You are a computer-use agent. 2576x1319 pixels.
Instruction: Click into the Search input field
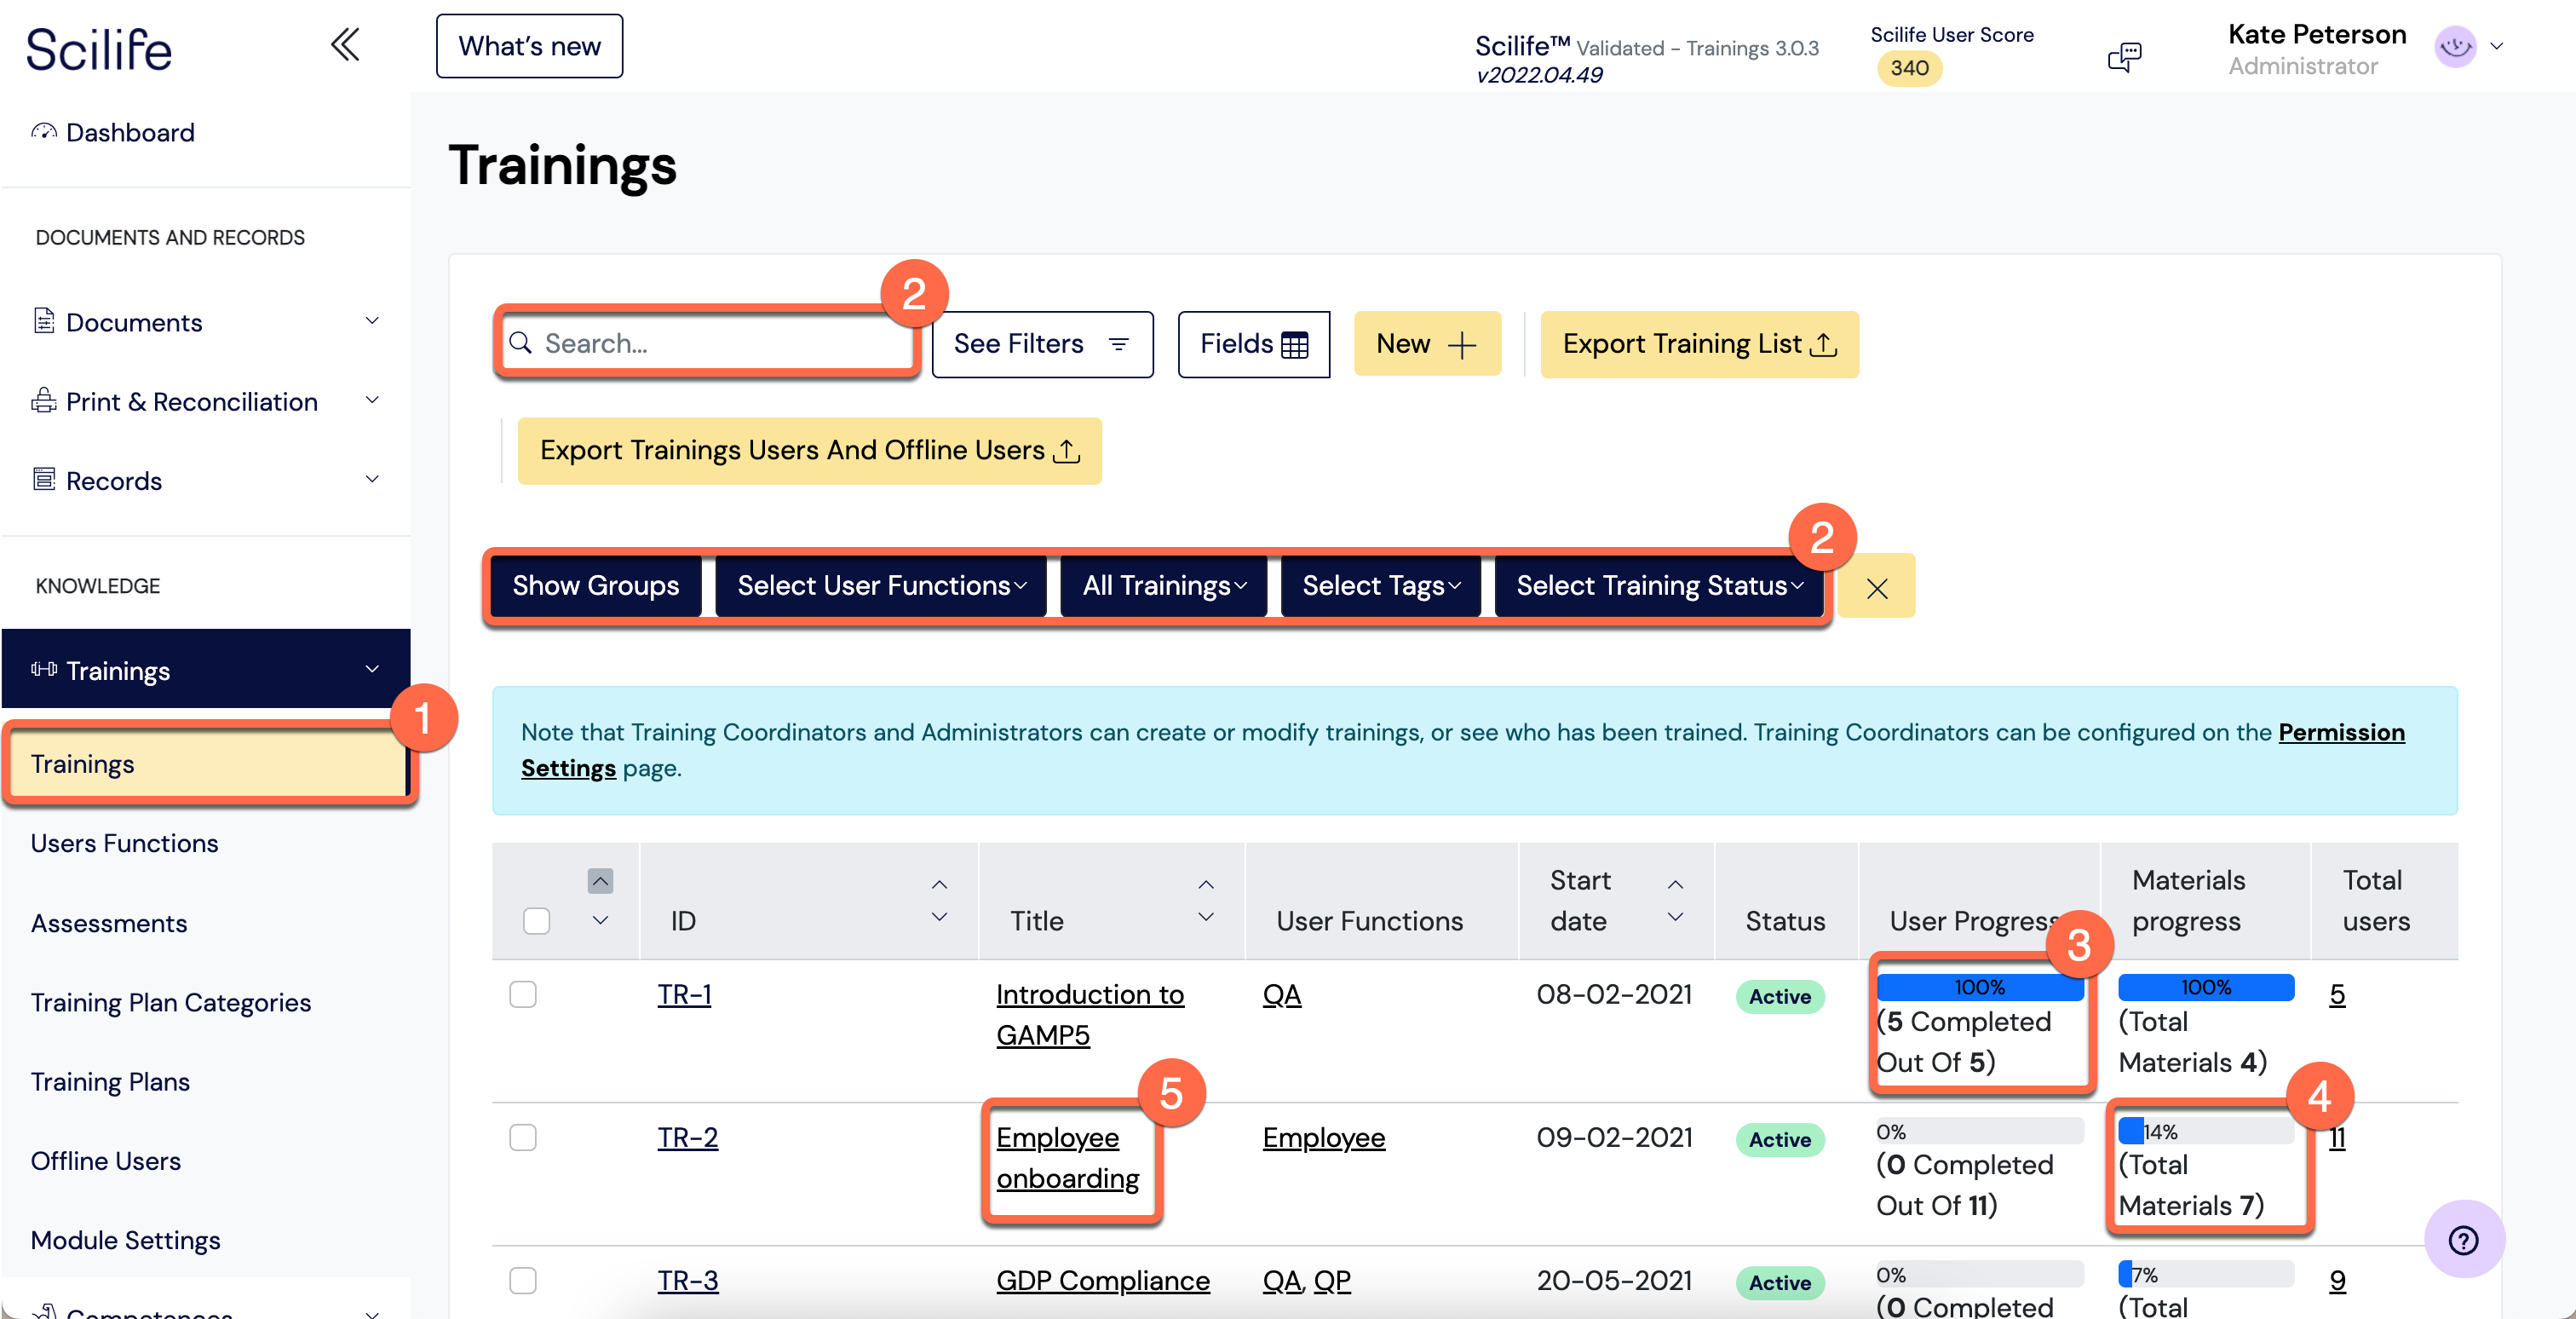[707, 343]
